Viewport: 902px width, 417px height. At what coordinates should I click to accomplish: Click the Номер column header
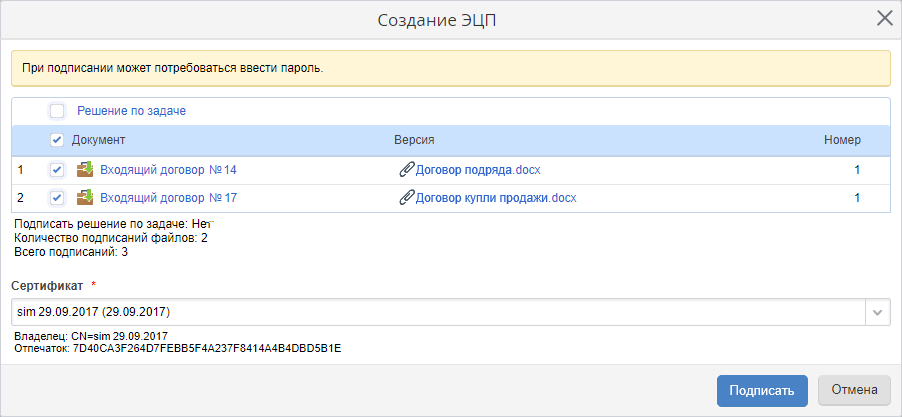[841, 140]
